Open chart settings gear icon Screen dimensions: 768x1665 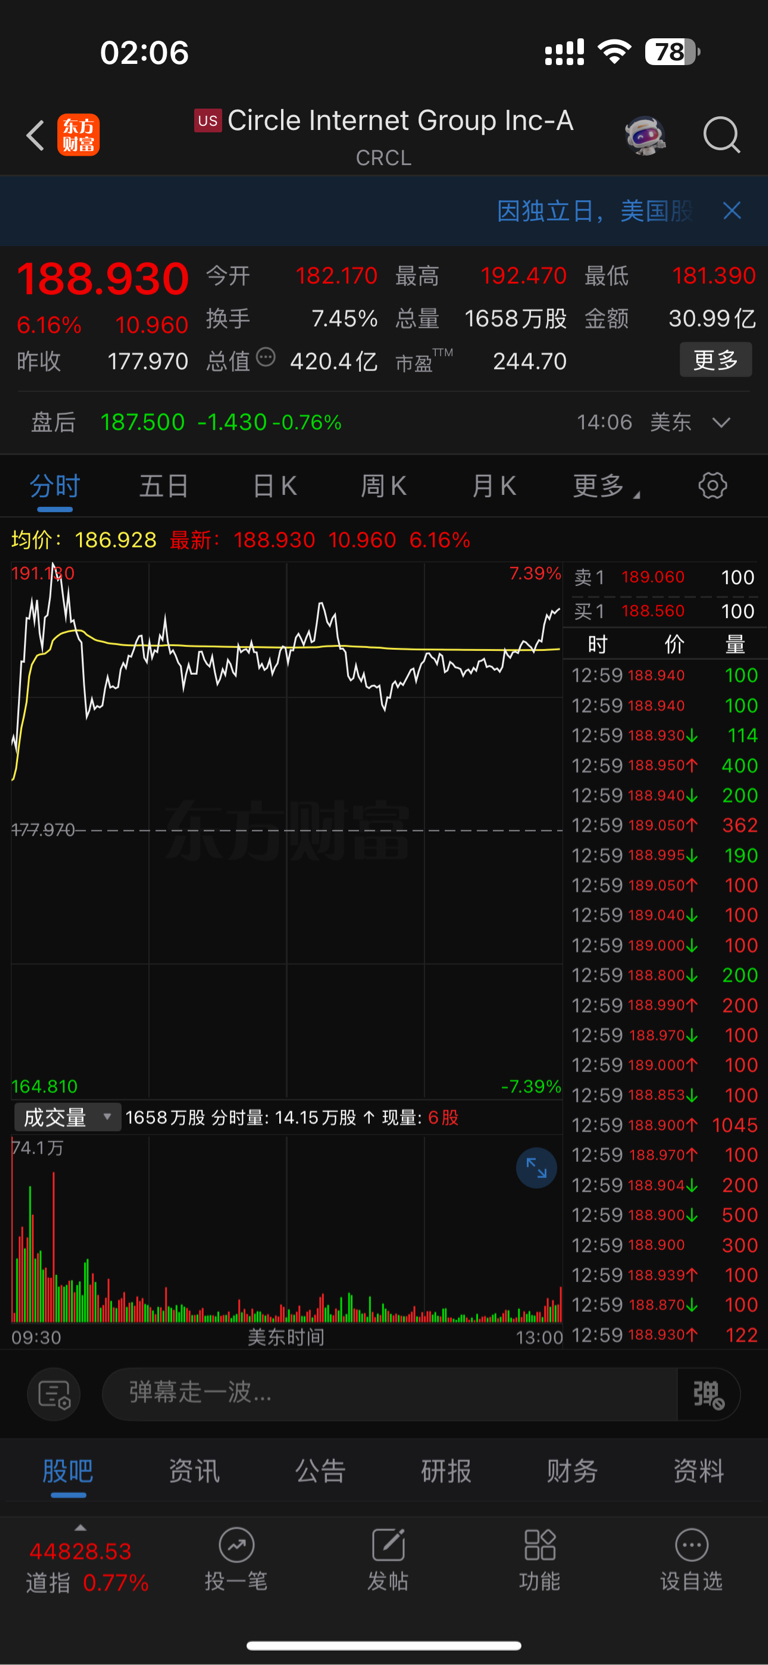[x=712, y=486]
